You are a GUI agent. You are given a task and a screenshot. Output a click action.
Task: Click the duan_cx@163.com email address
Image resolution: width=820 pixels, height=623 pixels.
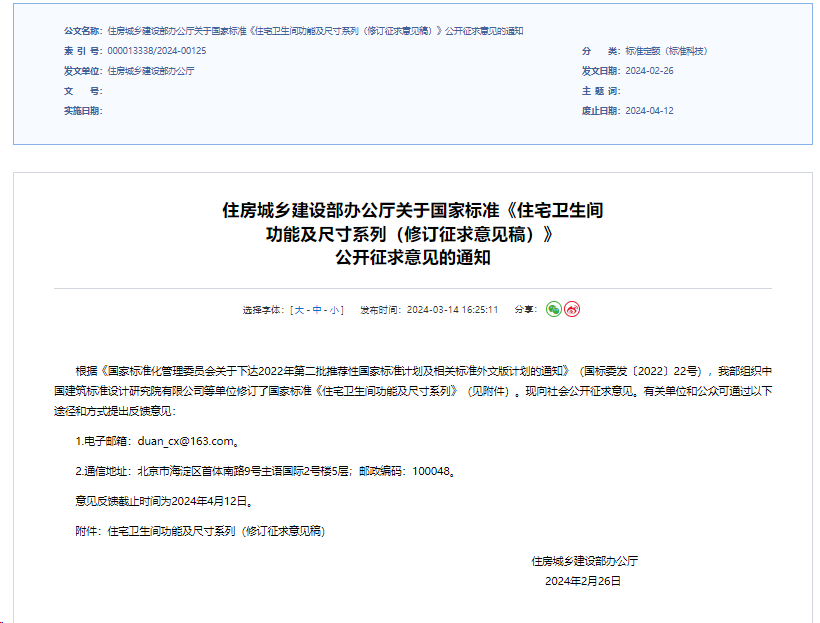(185, 441)
